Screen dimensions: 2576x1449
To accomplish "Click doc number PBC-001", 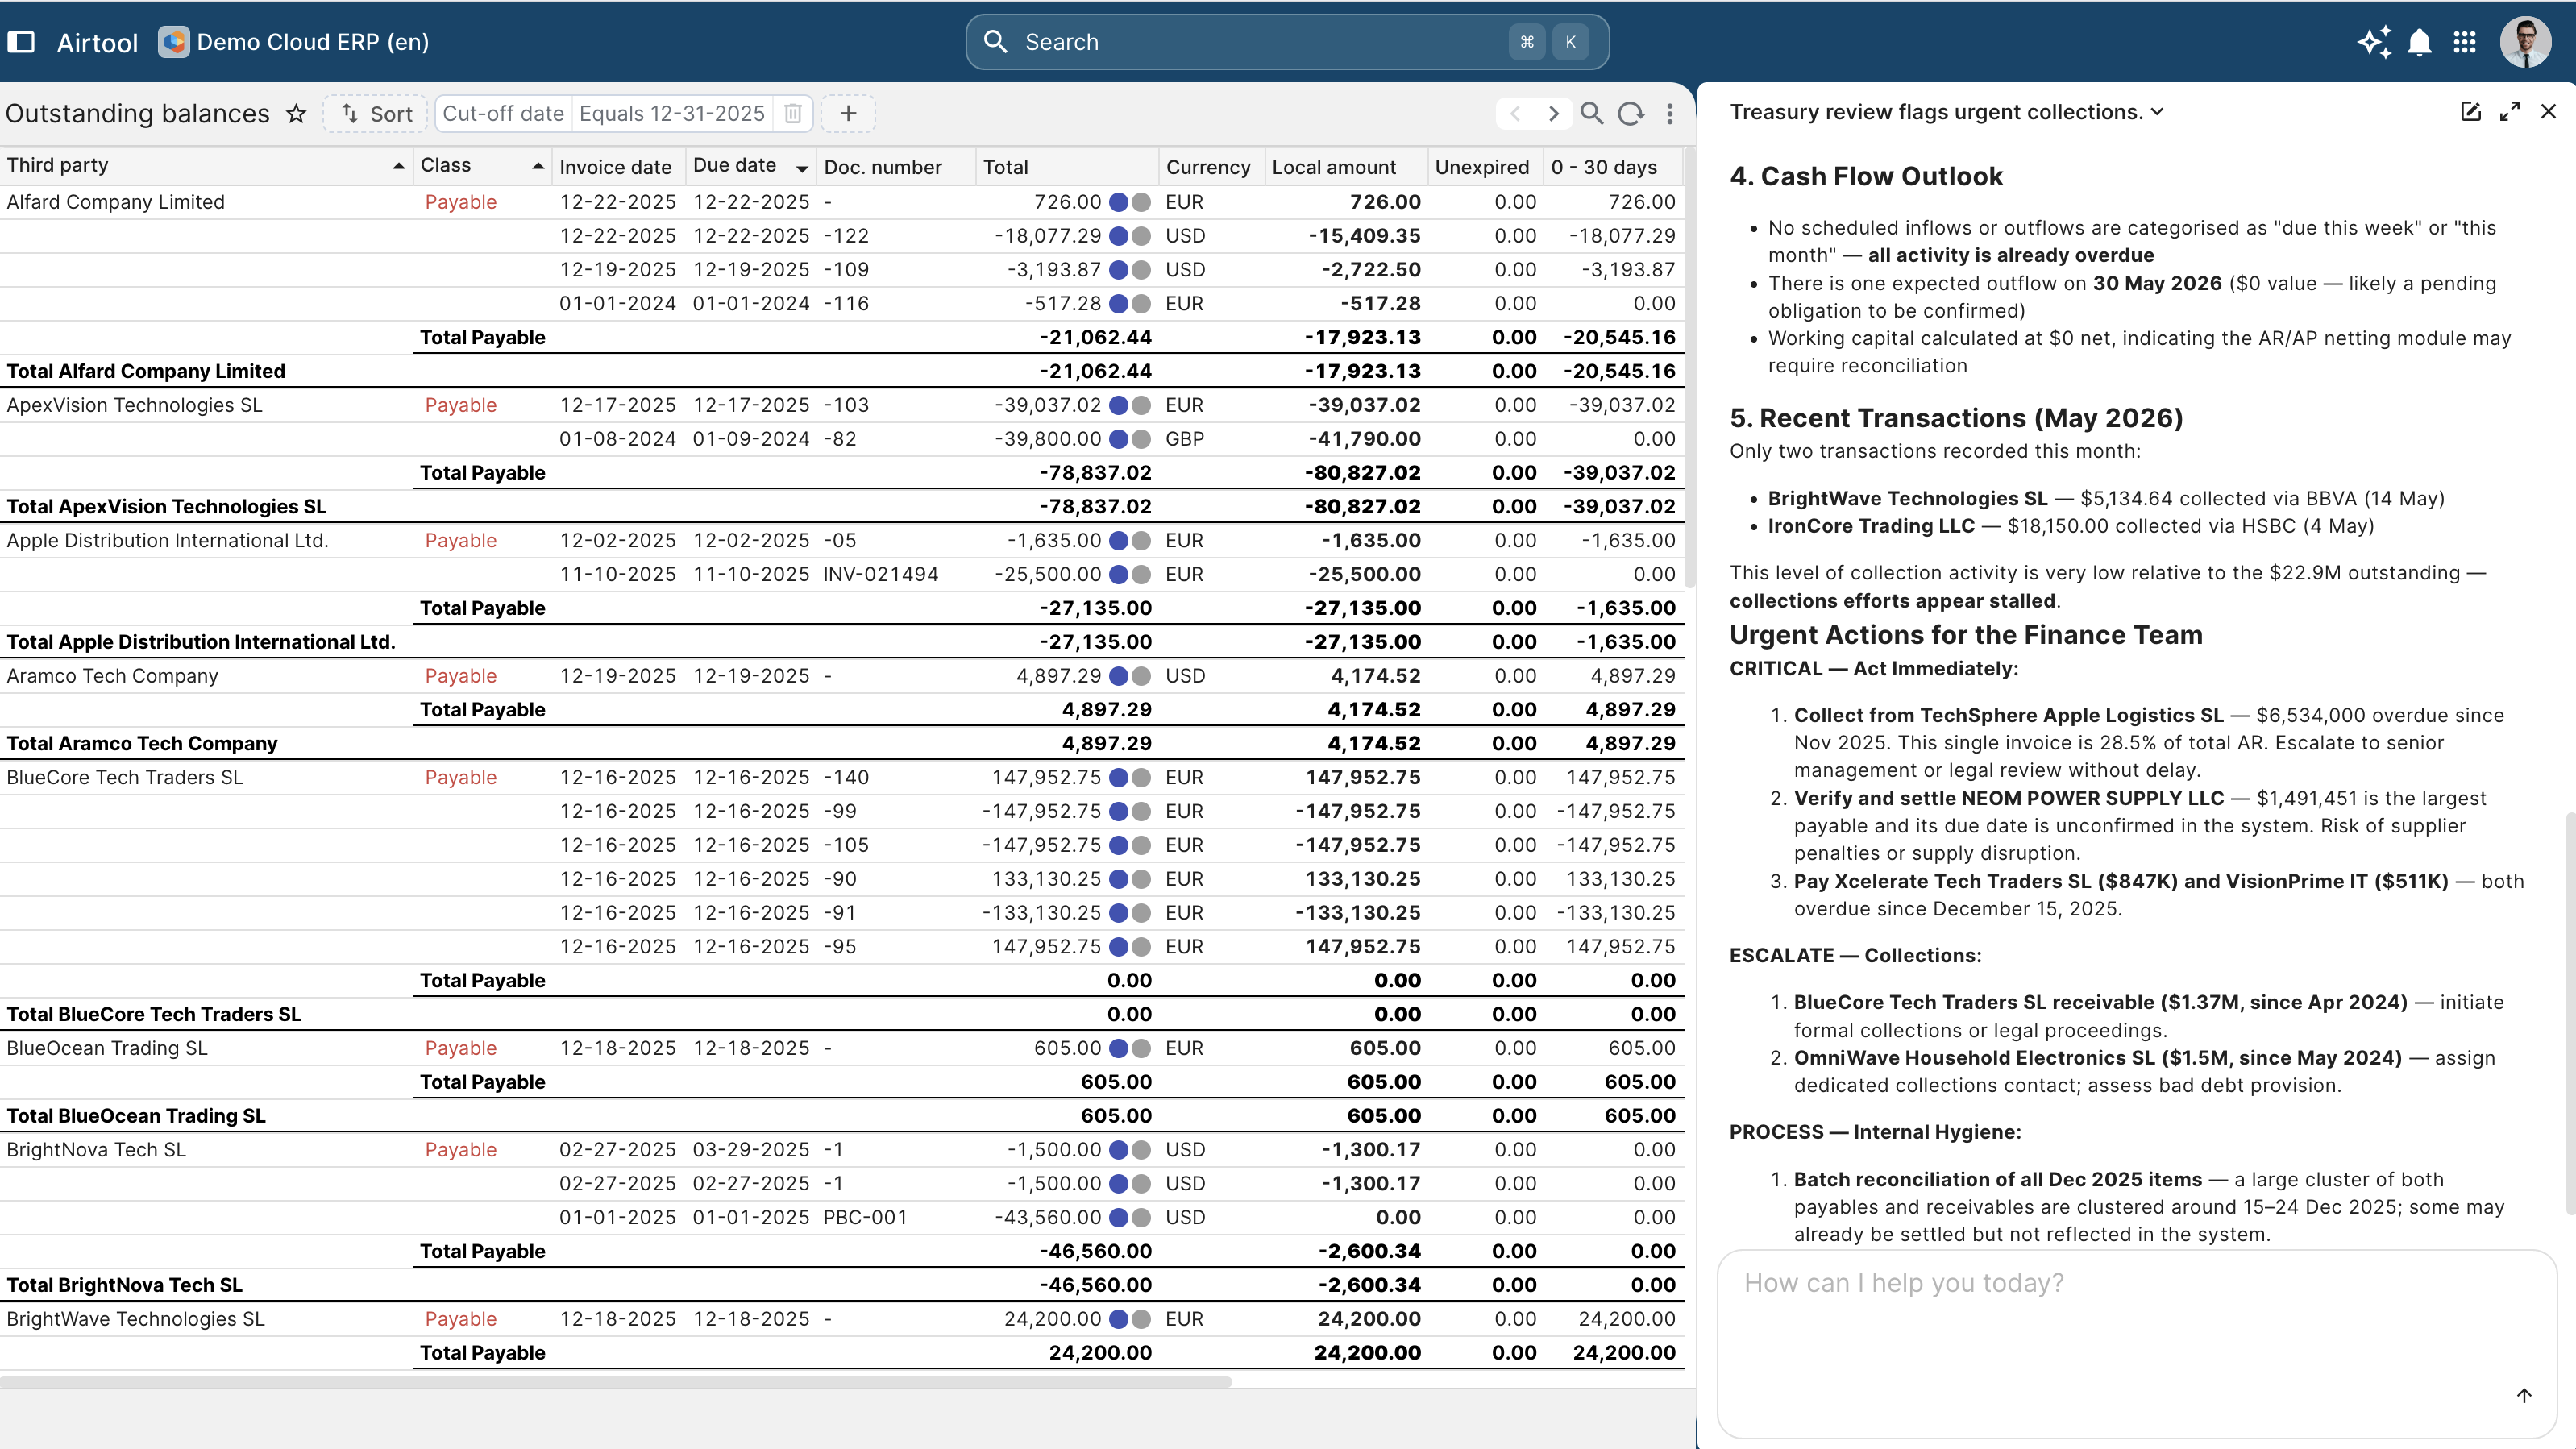I will point(865,1217).
